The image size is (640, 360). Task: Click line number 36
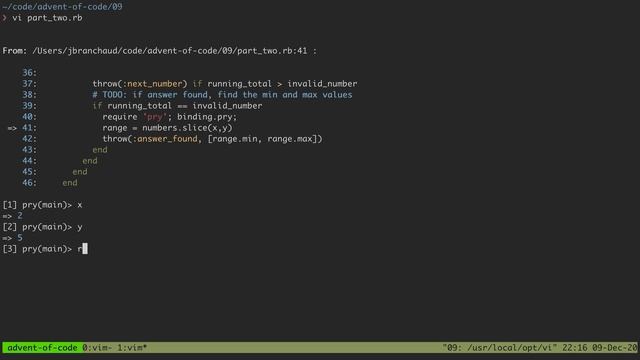pos(29,73)
